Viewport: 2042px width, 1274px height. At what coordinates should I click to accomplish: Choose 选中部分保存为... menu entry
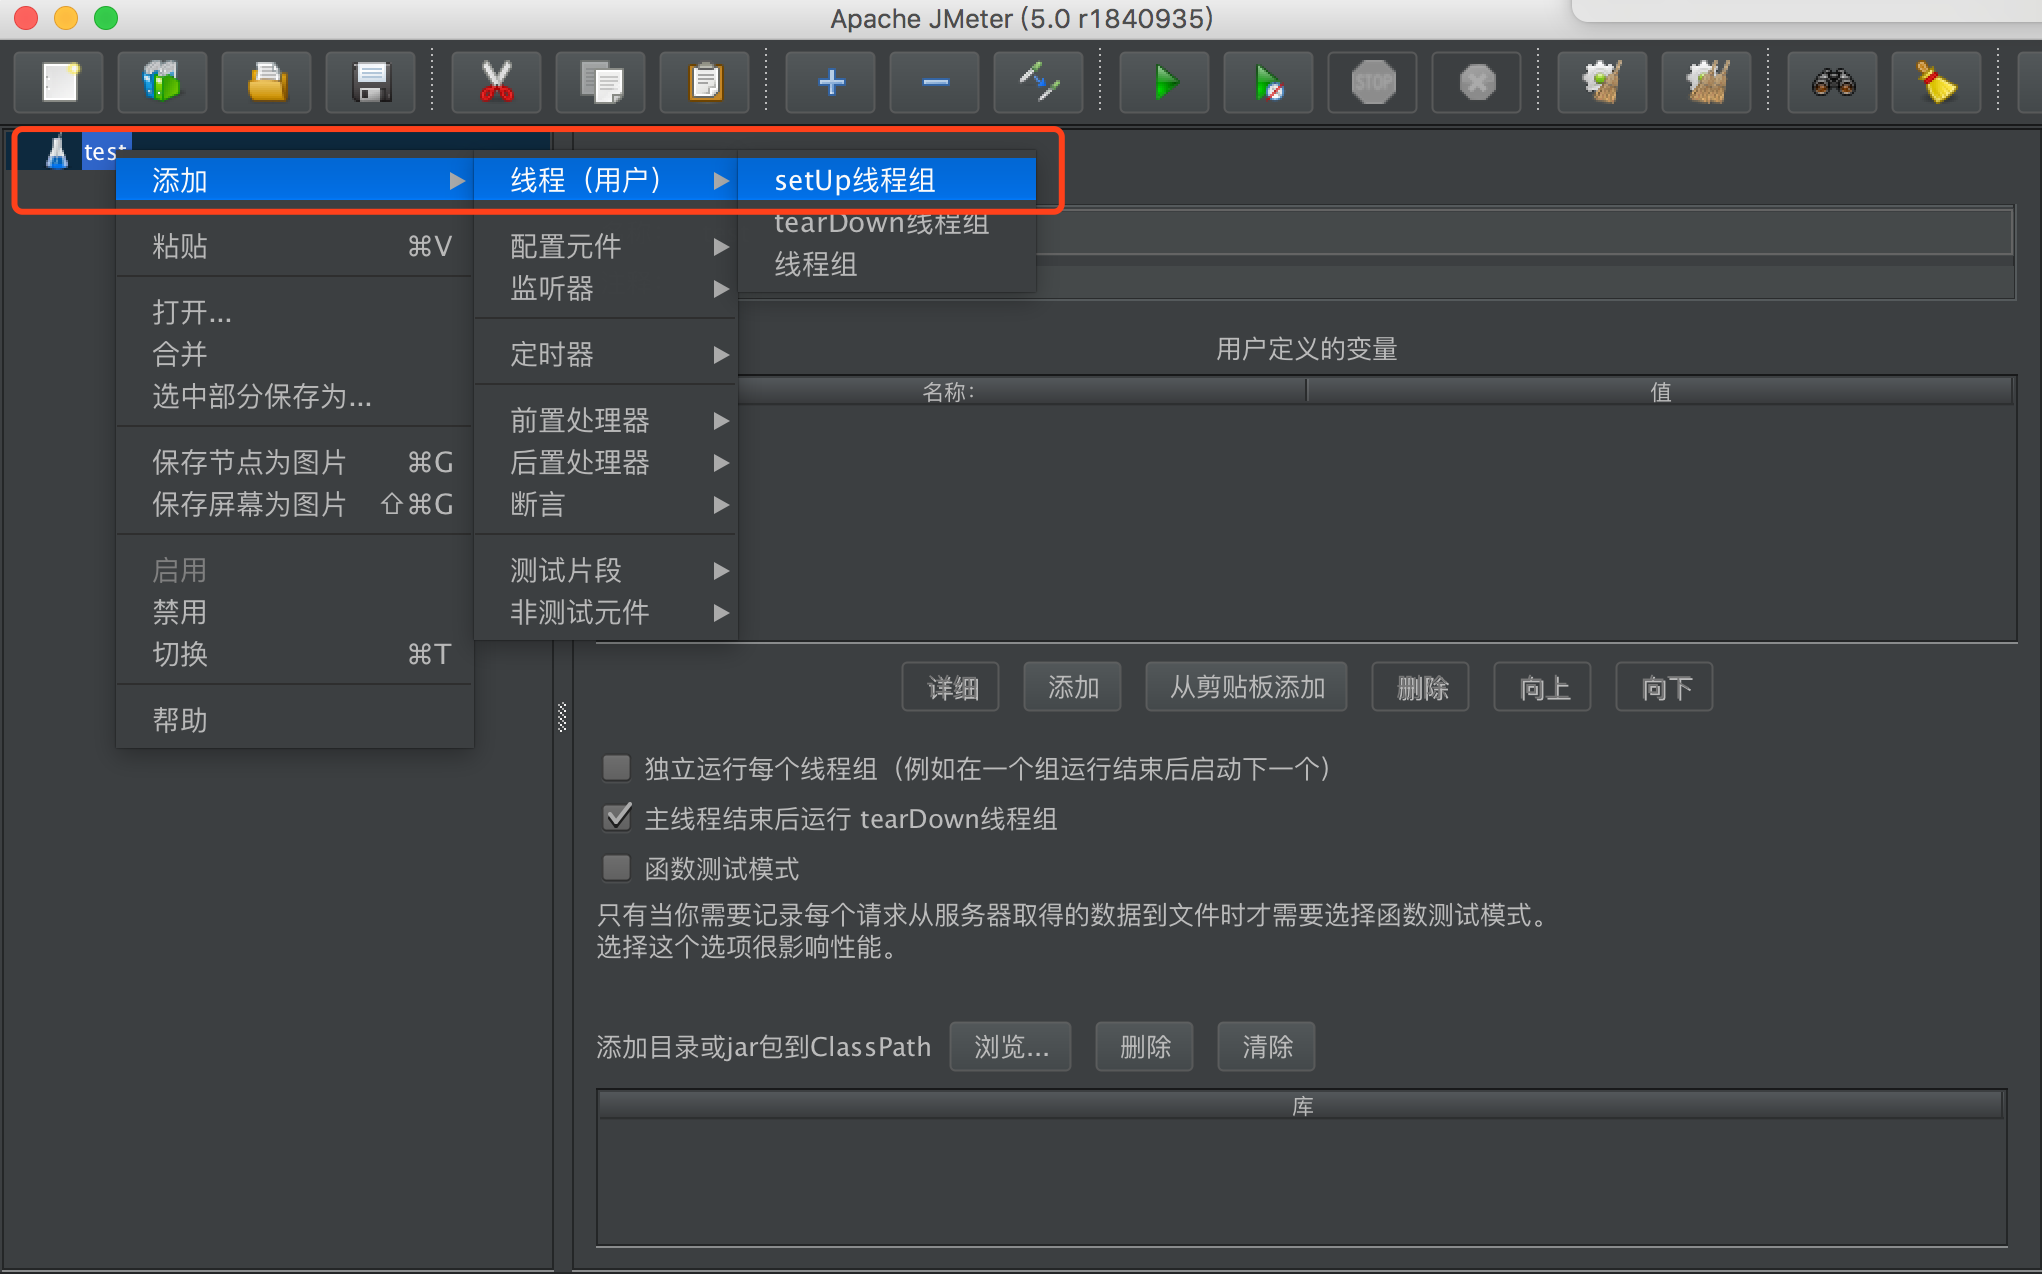tap(295, 396)
